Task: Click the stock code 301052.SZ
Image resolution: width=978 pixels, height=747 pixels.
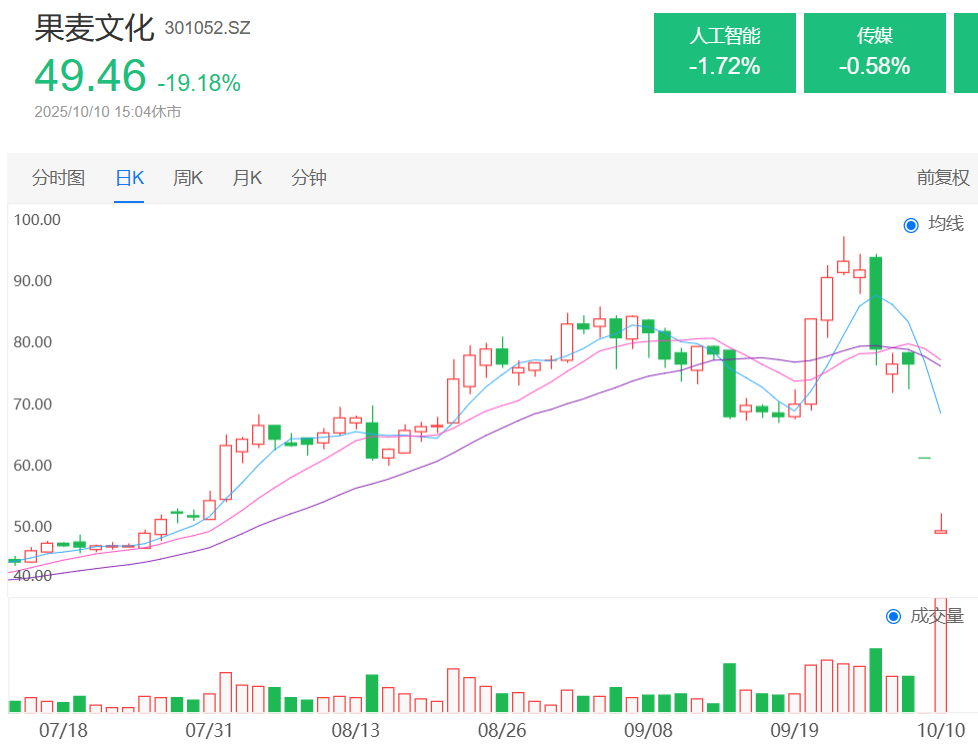Action: tap(207, 28)
